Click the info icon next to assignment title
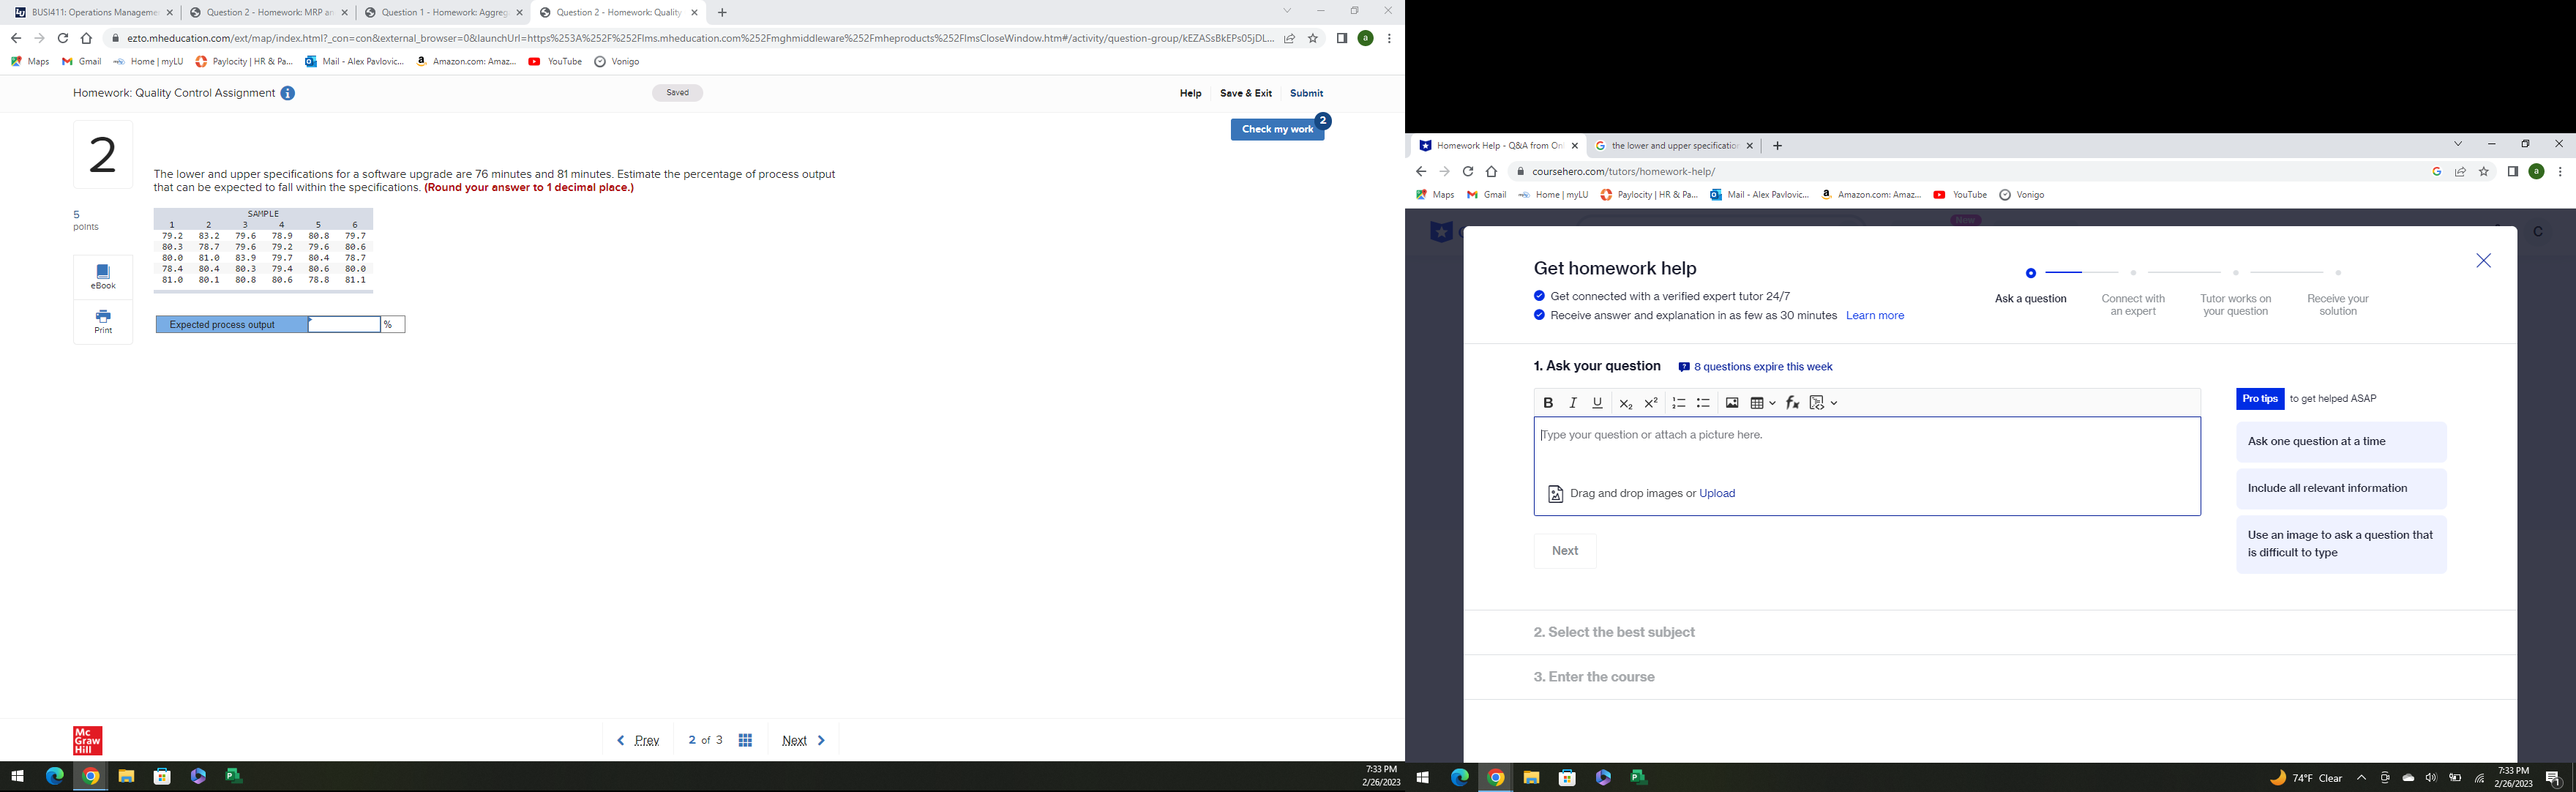 (288, 93)
